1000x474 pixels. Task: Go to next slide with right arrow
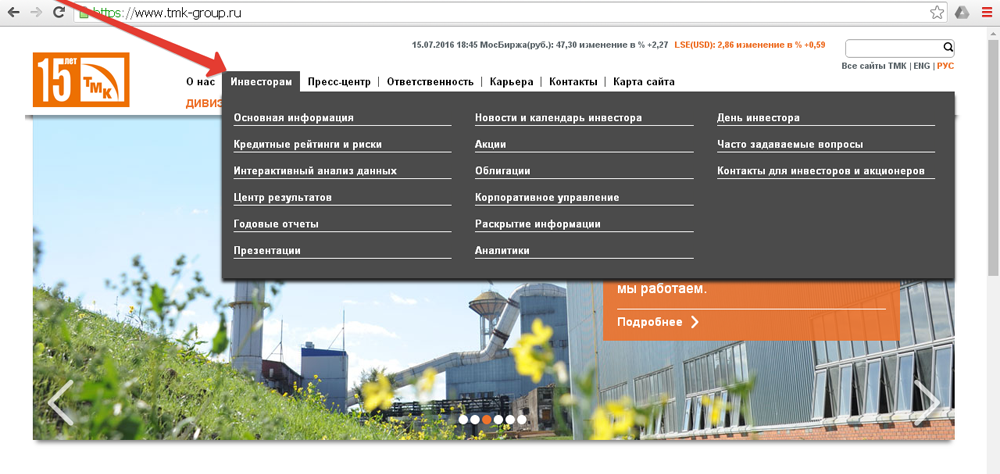click(927, 402)
